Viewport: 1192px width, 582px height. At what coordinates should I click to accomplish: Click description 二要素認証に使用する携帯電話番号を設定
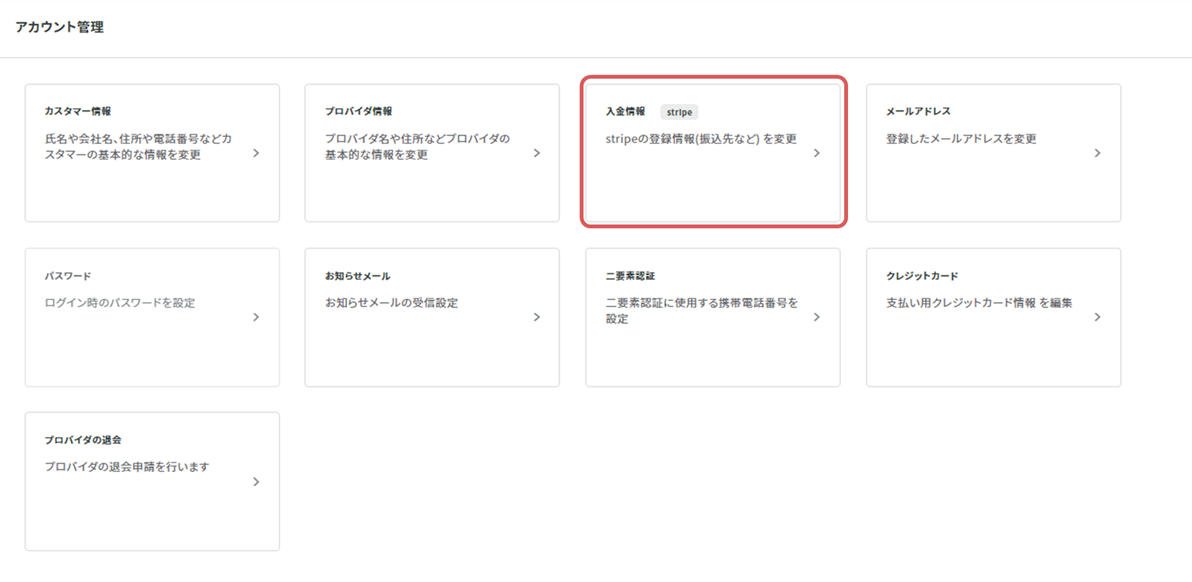tap(702, 311)
